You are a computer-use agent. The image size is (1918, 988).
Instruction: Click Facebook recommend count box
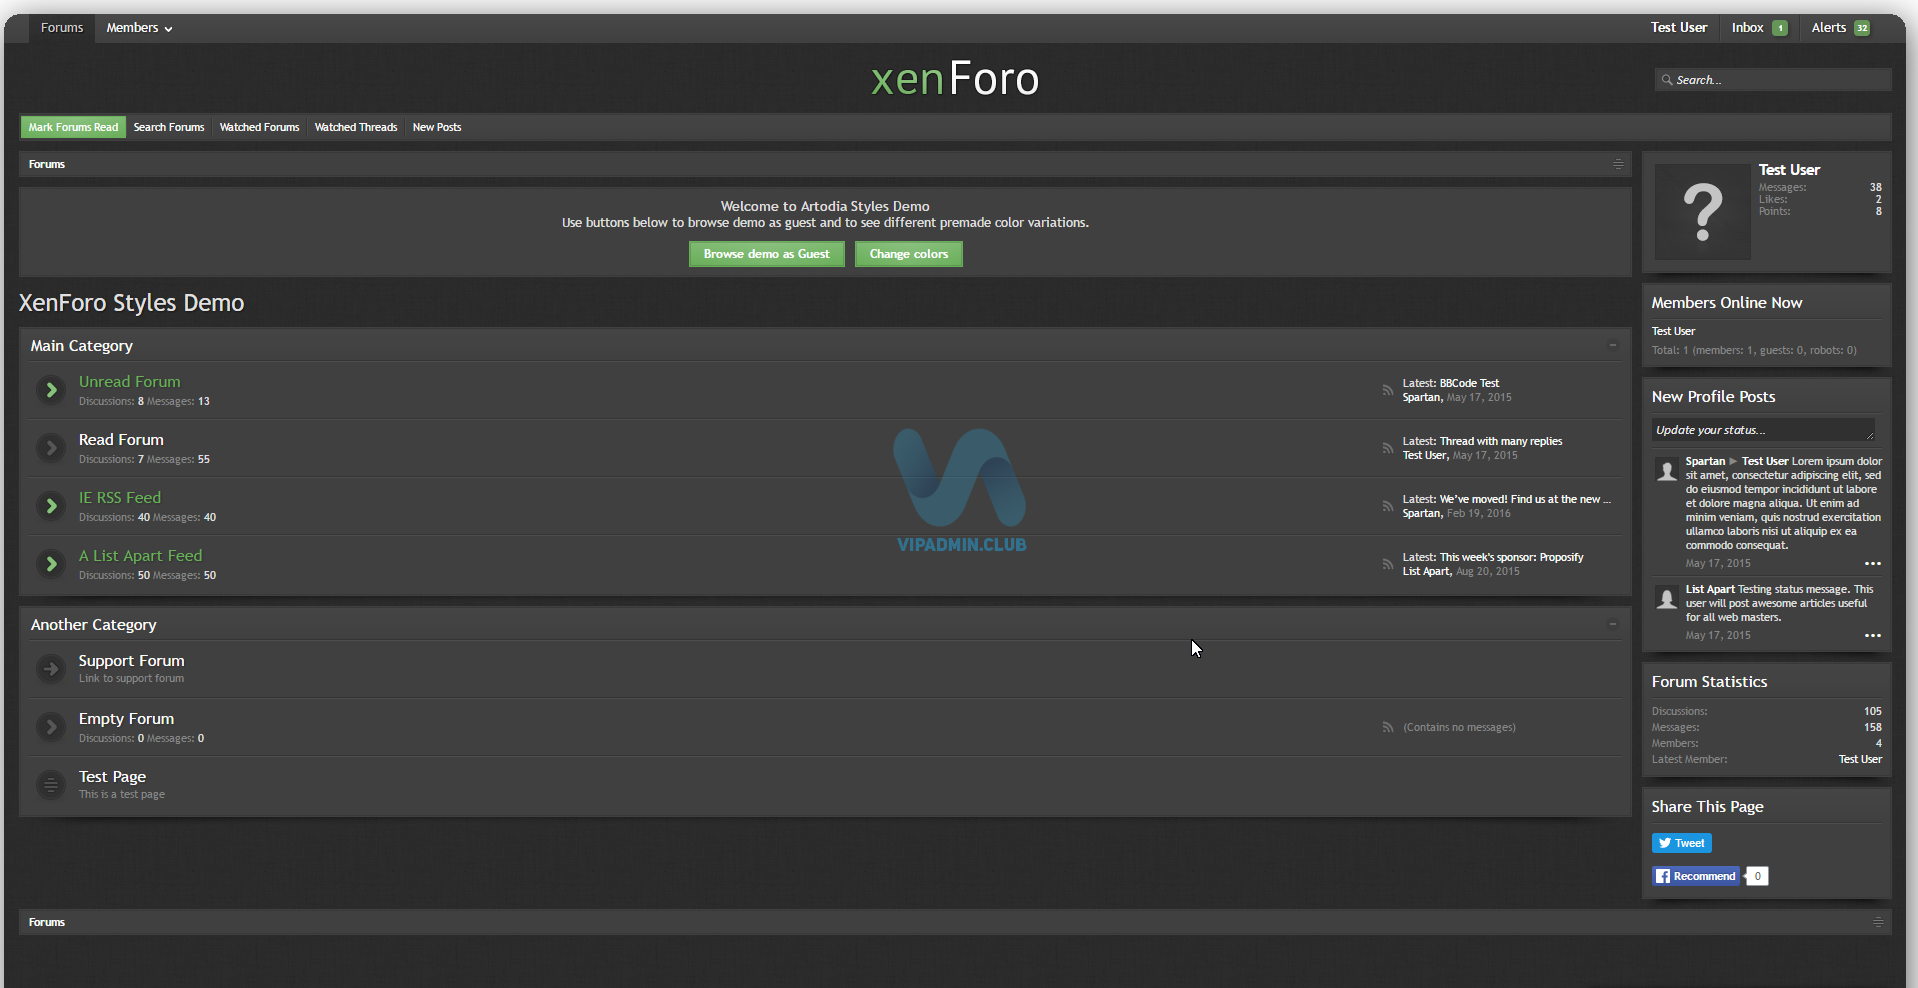[1757, 876]
